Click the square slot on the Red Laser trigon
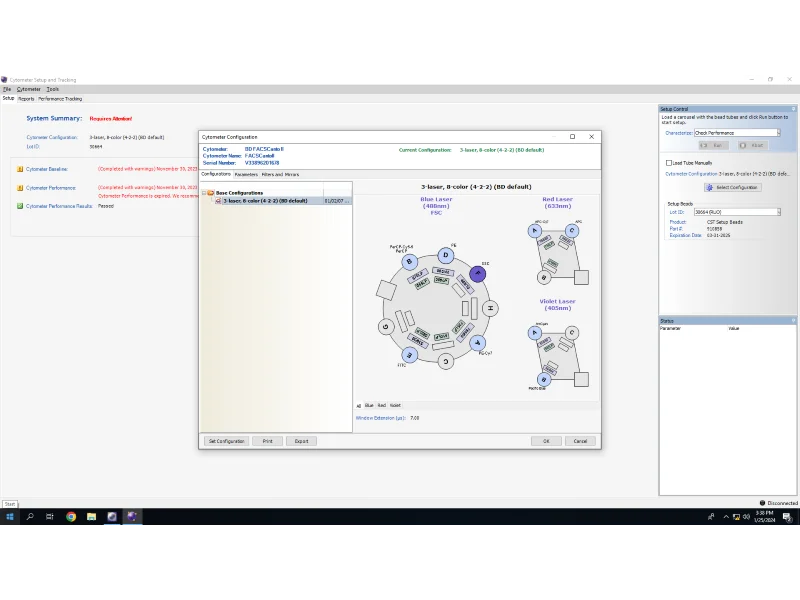The image size is (800, 600). (x=581, y=278)
